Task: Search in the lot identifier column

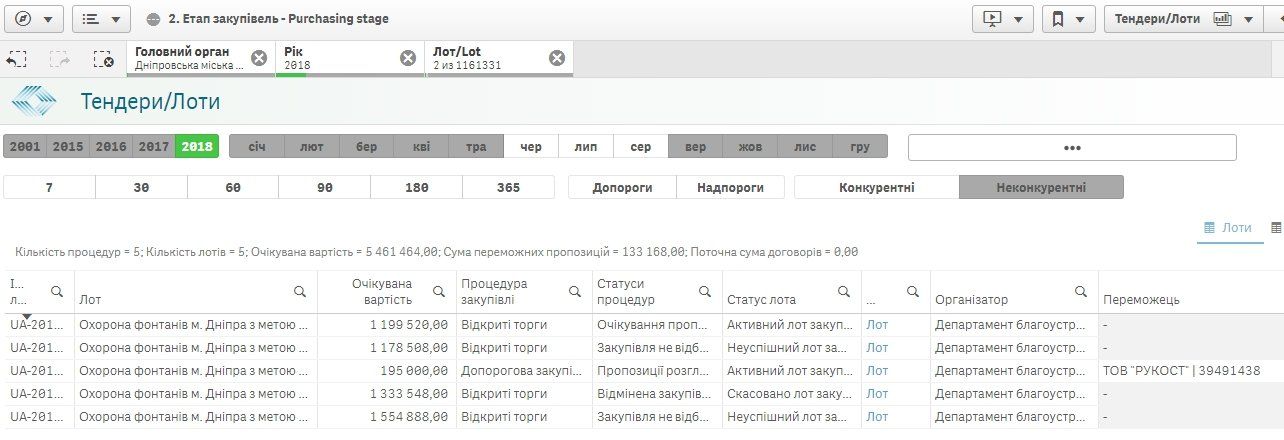Action: tap(57, 291)
